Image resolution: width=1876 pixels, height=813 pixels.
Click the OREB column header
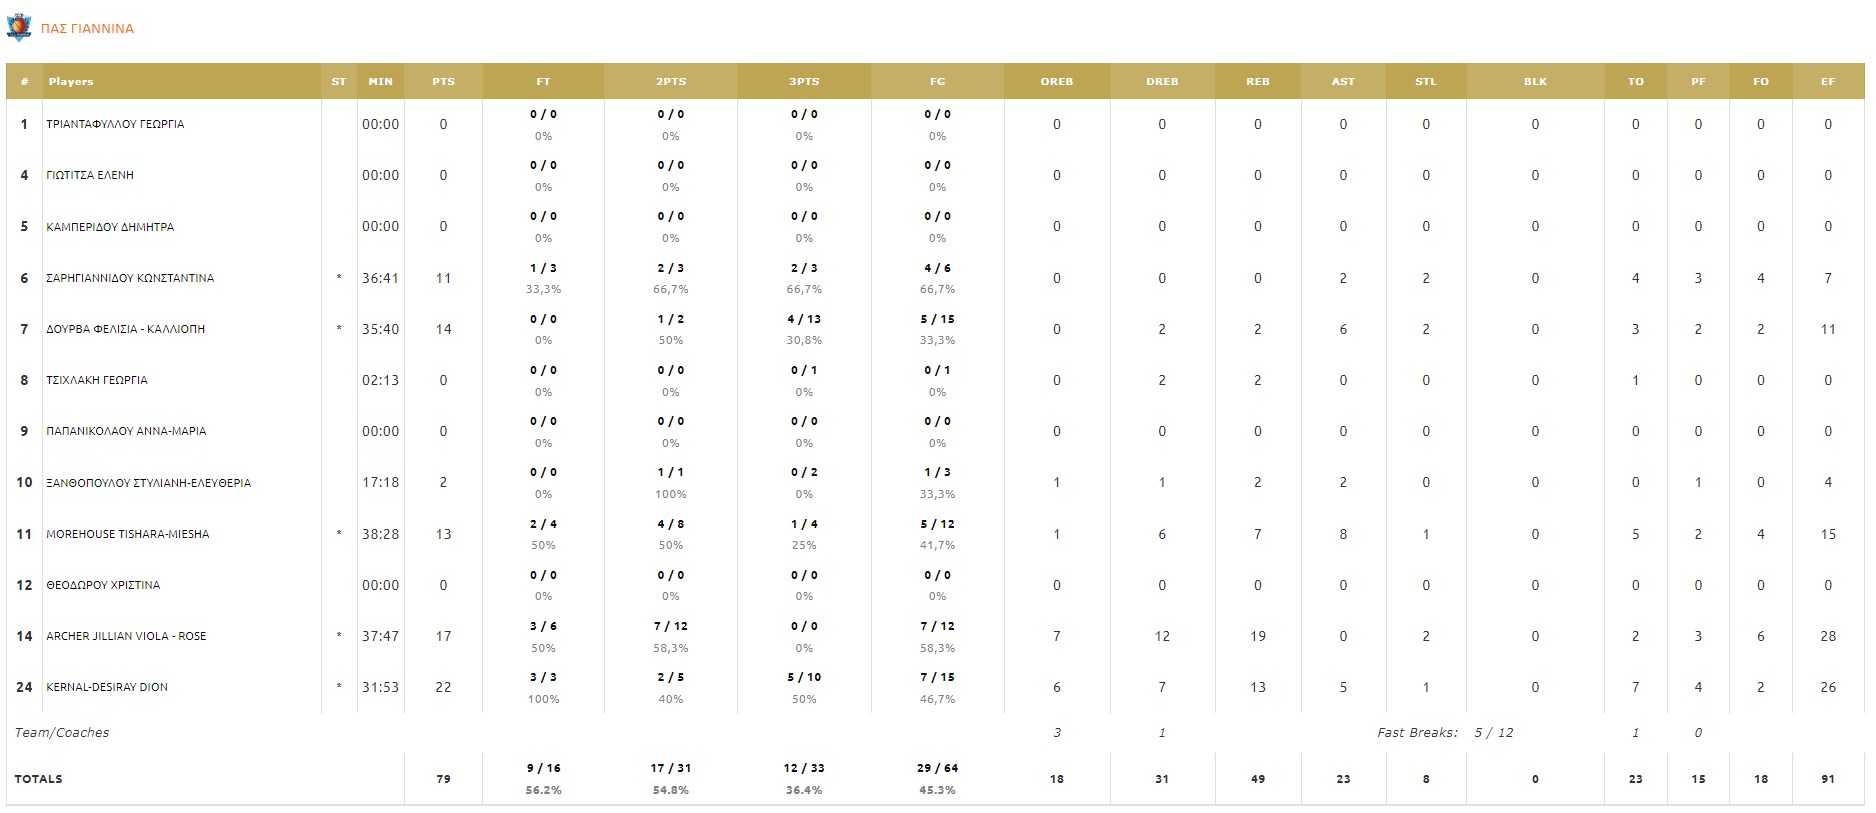(1056, 82)
